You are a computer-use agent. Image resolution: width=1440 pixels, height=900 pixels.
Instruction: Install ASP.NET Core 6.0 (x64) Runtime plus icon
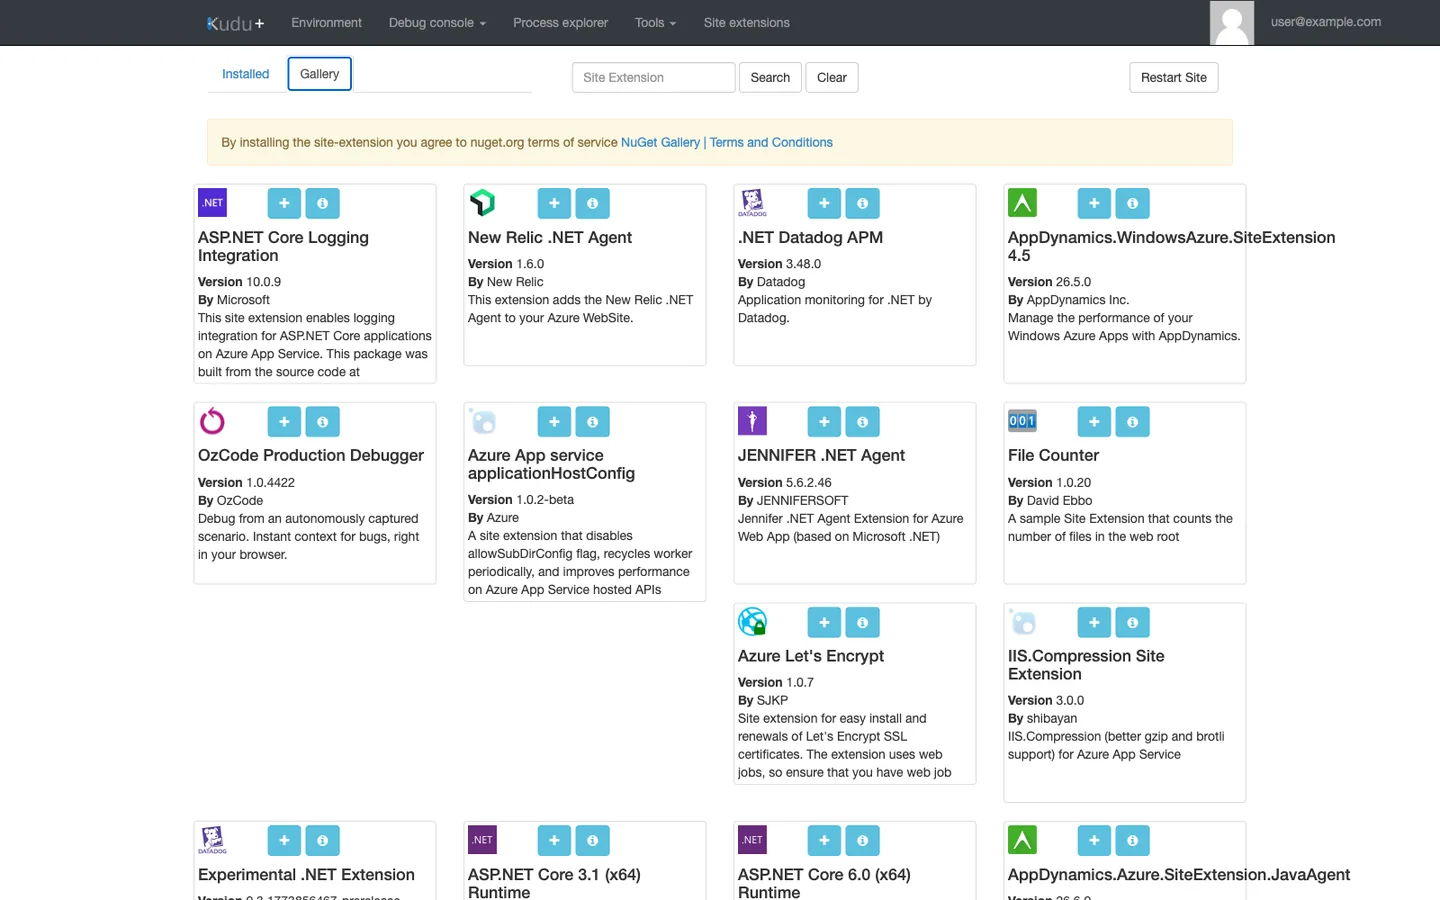click(x=824, y=840)
